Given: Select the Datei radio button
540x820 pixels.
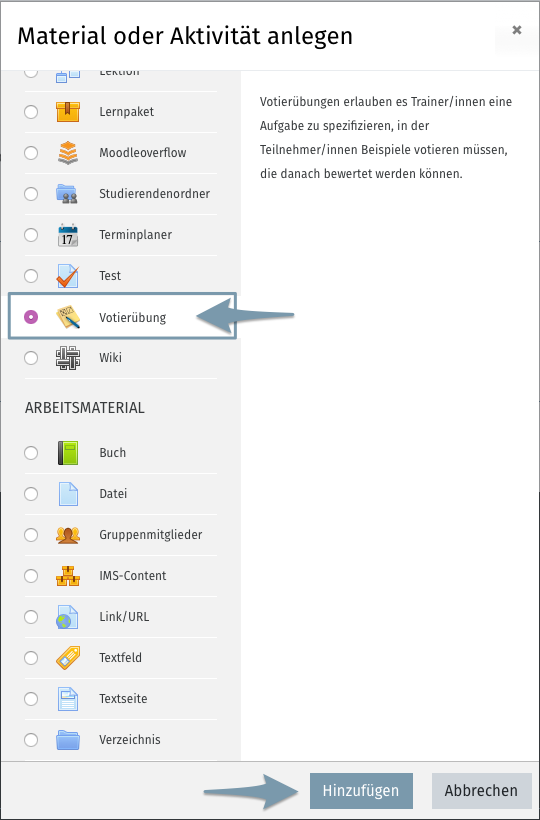Looking at the screenshot, I should click(x=31, y=494).
